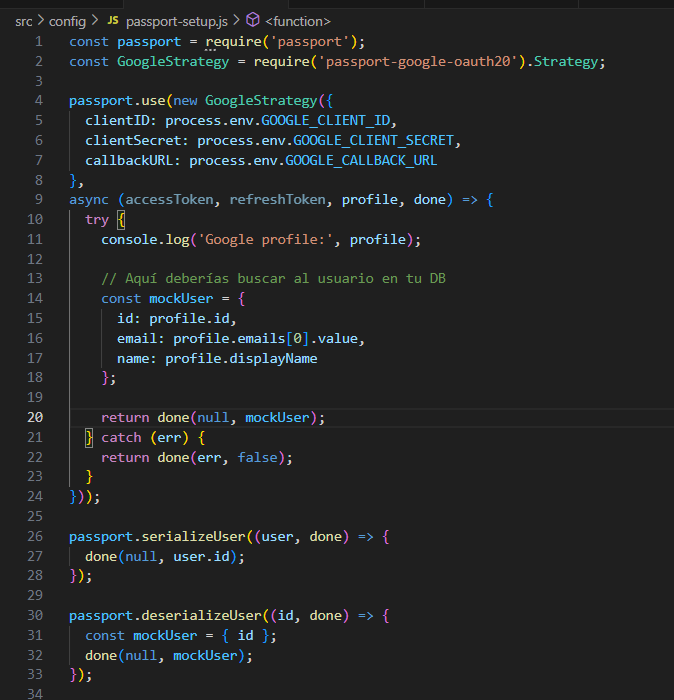Viewport: 674px width, 700px height.
Task: Click displayName on line 17
Action: click(273, 358)
